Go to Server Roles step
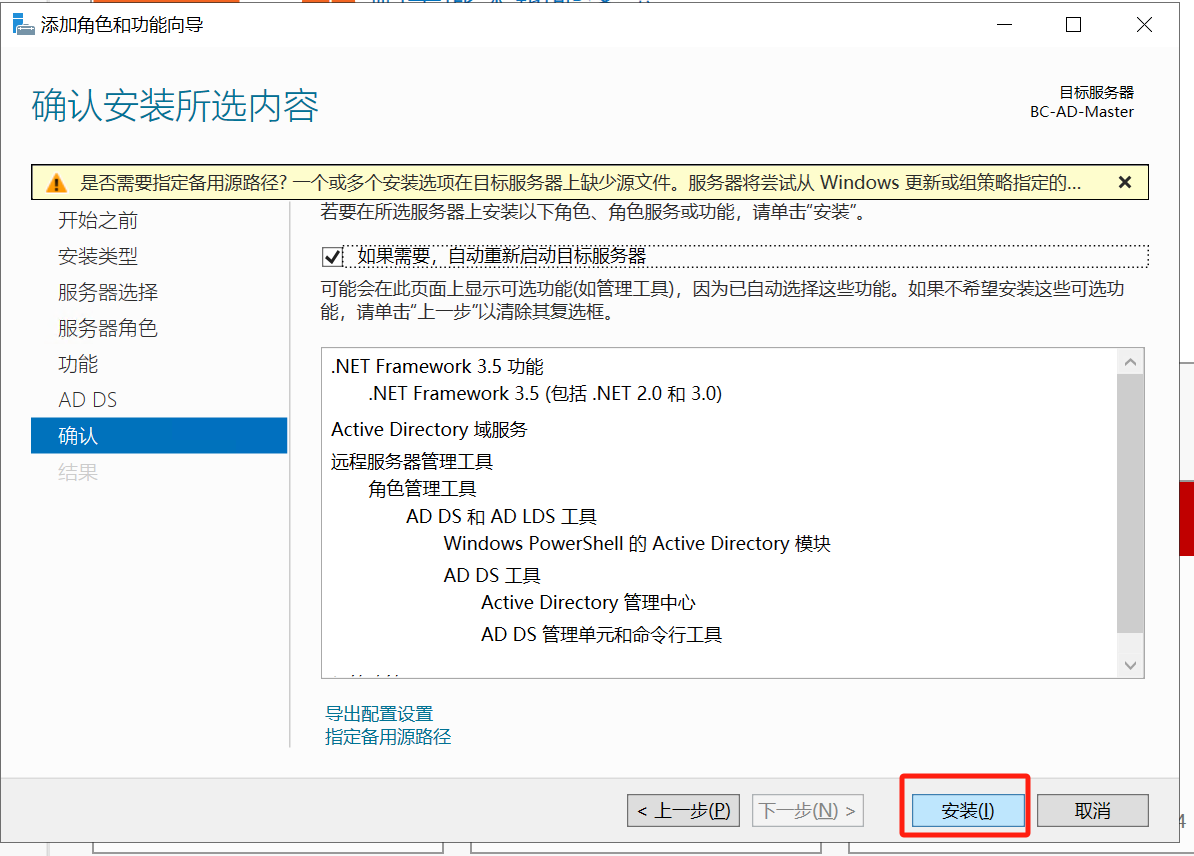 click(108, 329)
